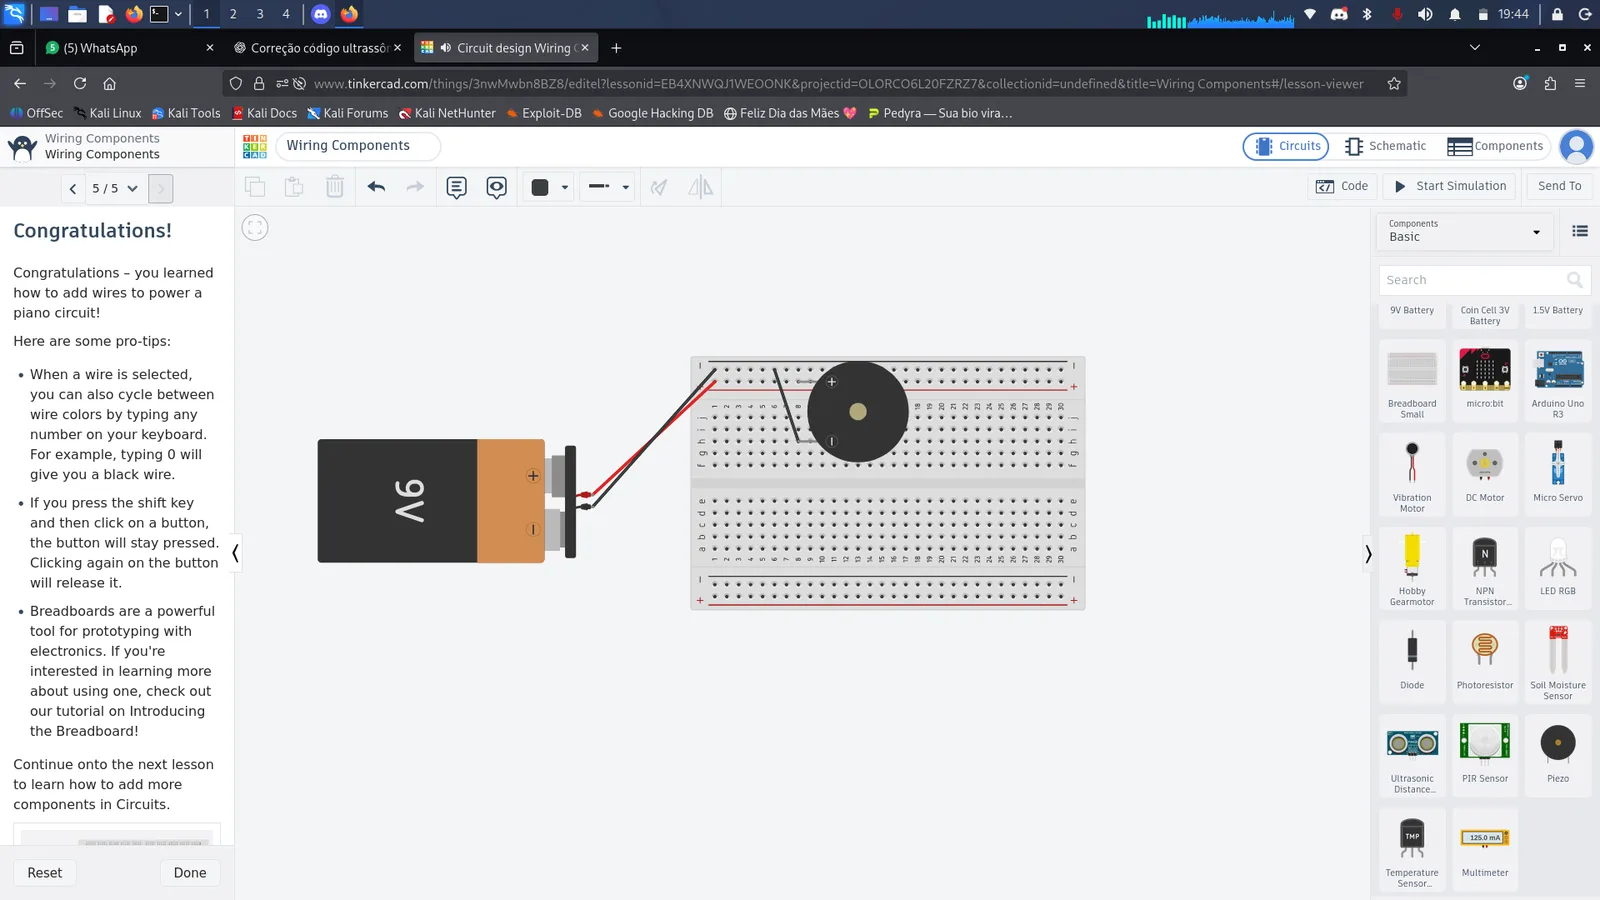
Task: Bookmark this page with star icon
Action: (1394, 84)
